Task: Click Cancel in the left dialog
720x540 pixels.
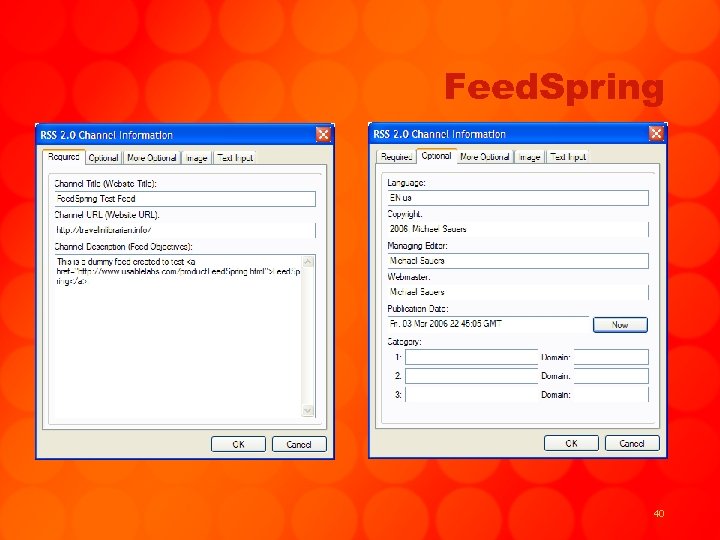Action: (x=299, y=444)
